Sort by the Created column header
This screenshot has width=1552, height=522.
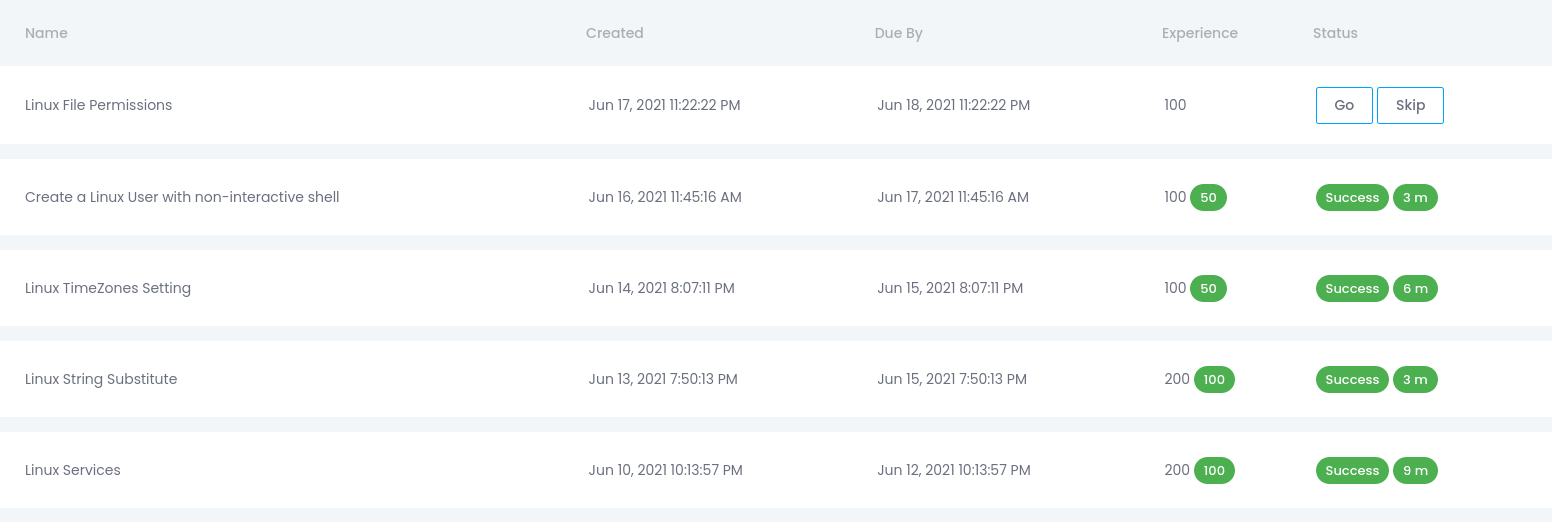614,33
